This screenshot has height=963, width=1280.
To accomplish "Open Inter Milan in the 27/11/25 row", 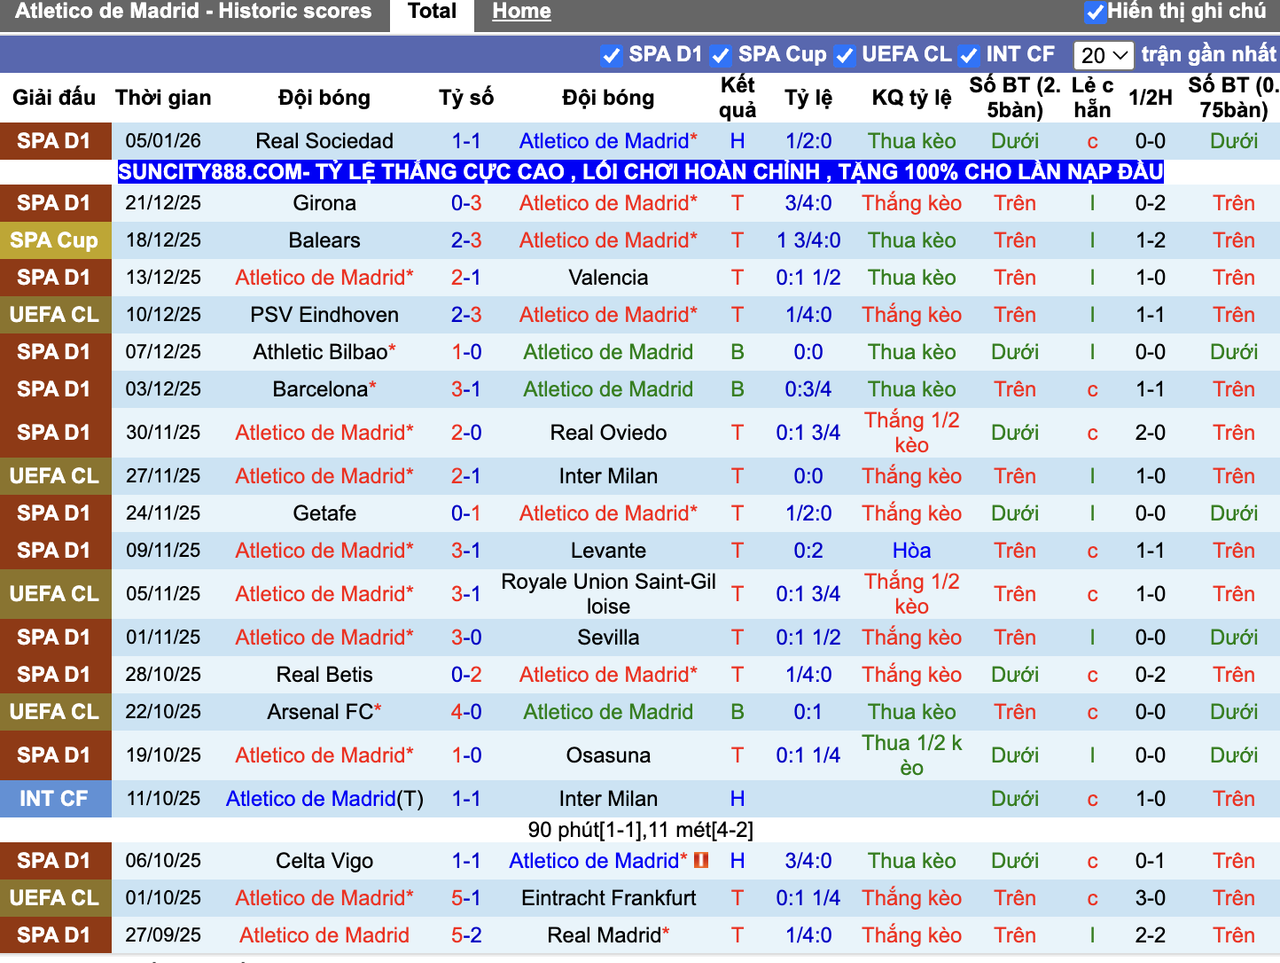I will pyautogui.click(x=608, y=476).
